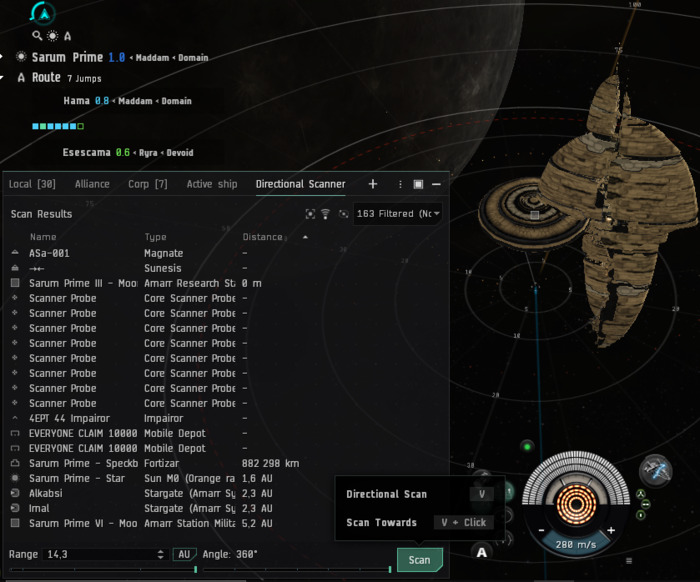Click the station icon beside Sarum Prime VI

(x=15, y=523)
